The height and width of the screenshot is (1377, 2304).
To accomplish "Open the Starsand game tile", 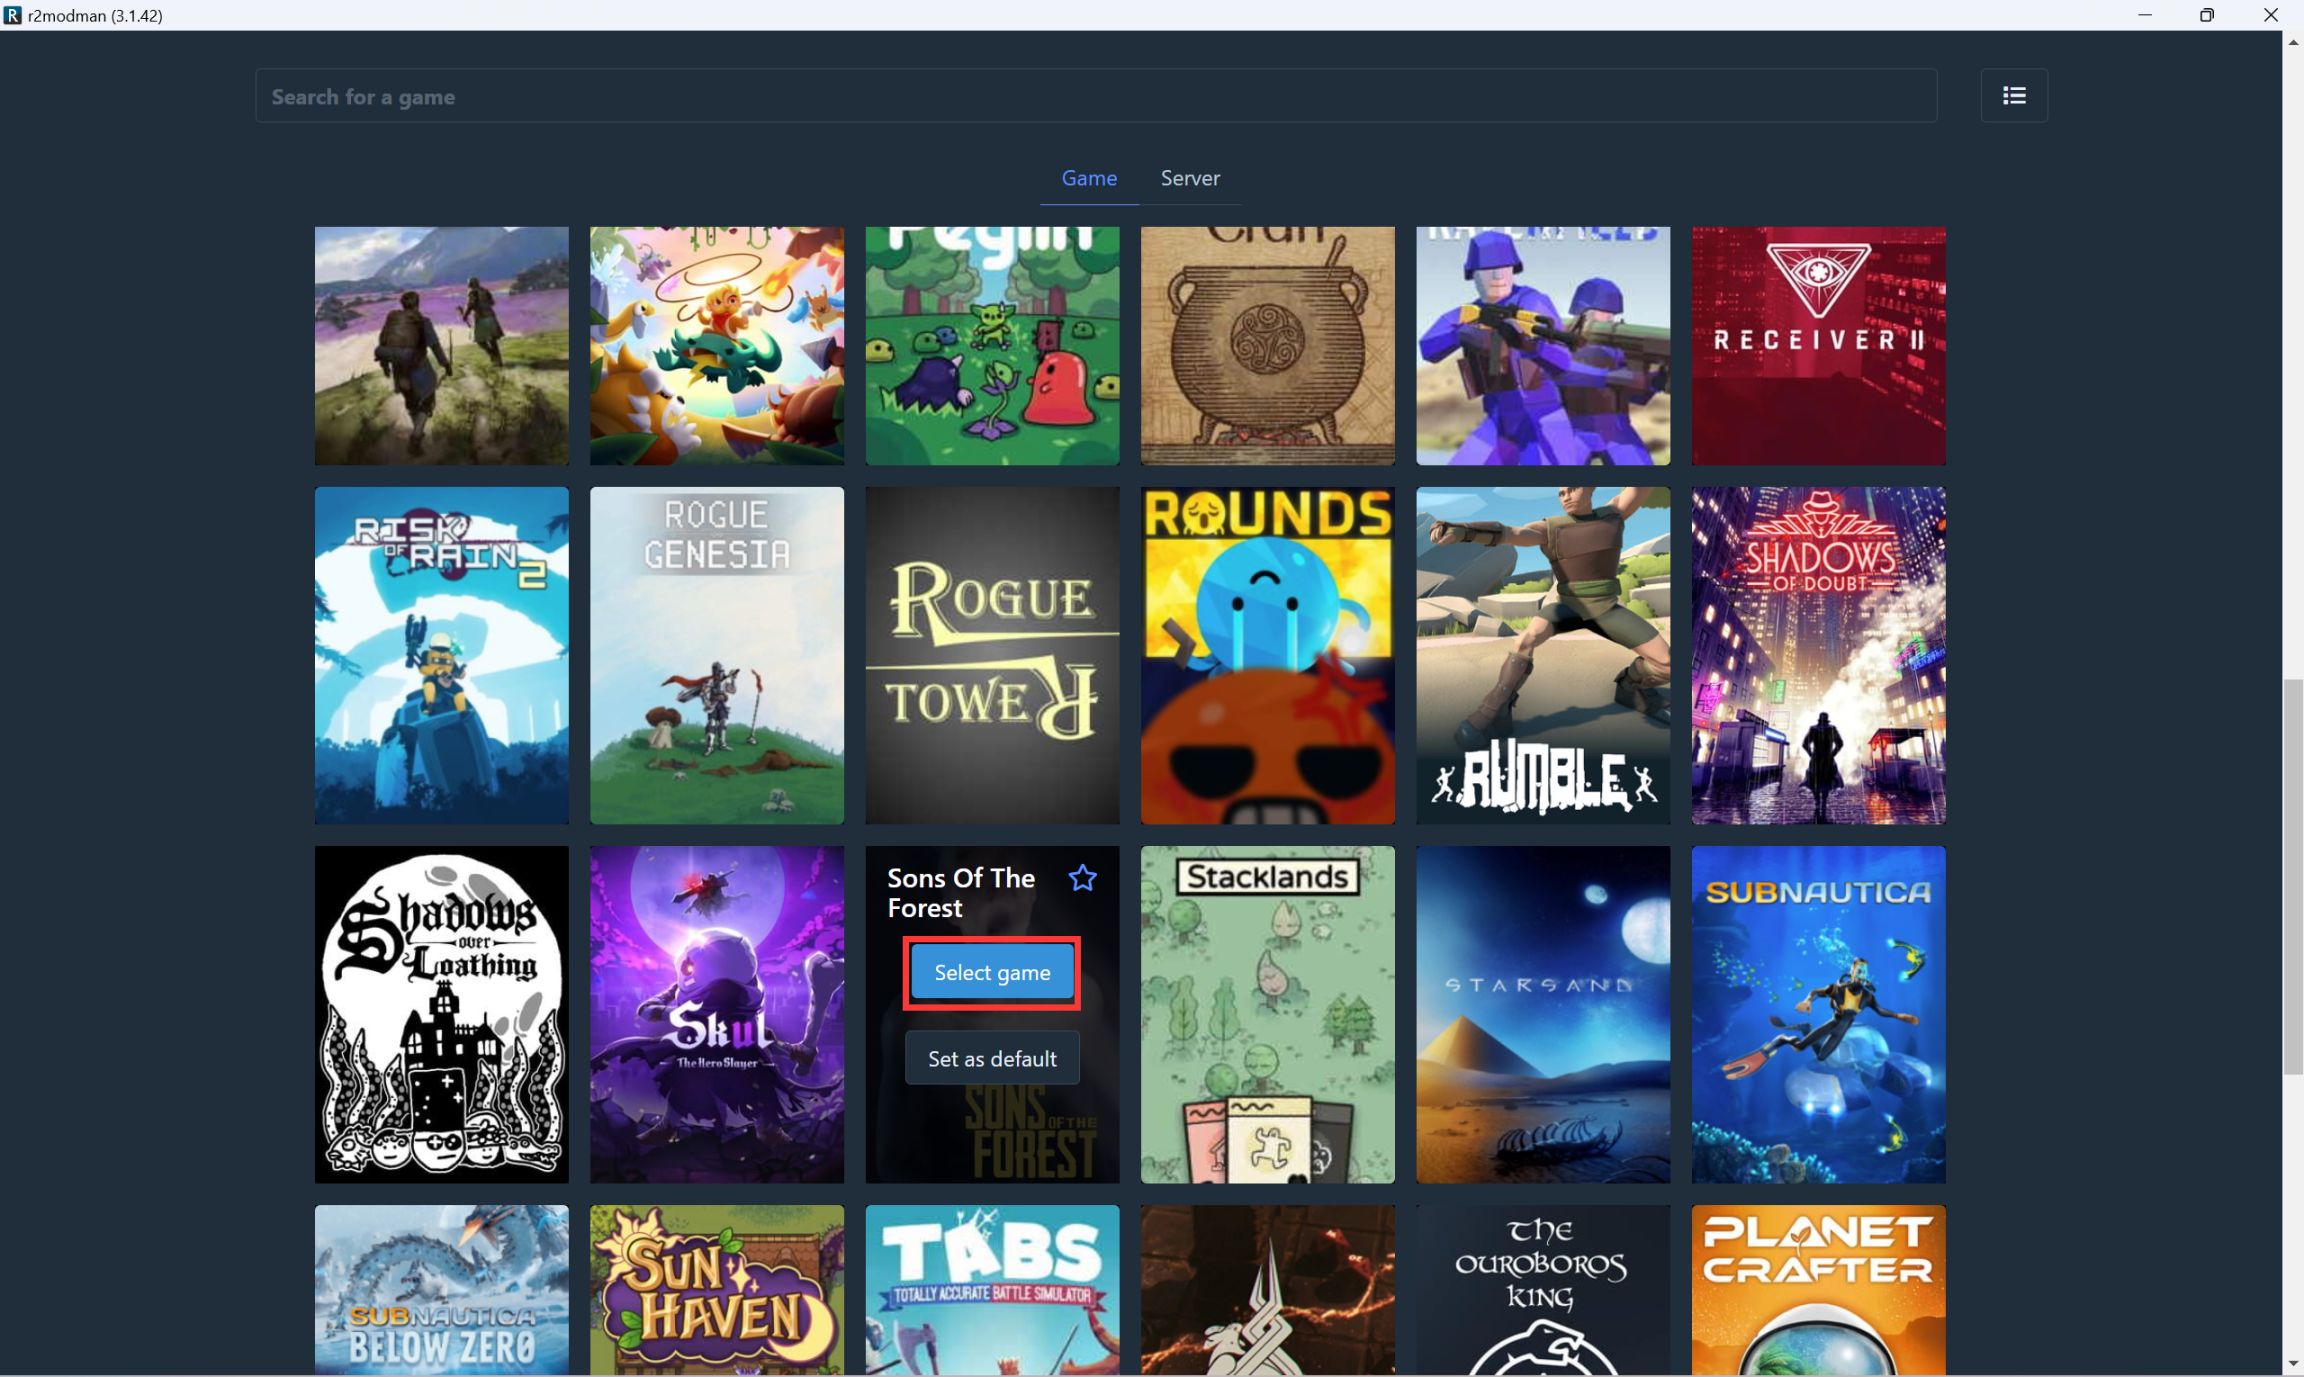I will pyautogui.click(x=1543, y=1014).
